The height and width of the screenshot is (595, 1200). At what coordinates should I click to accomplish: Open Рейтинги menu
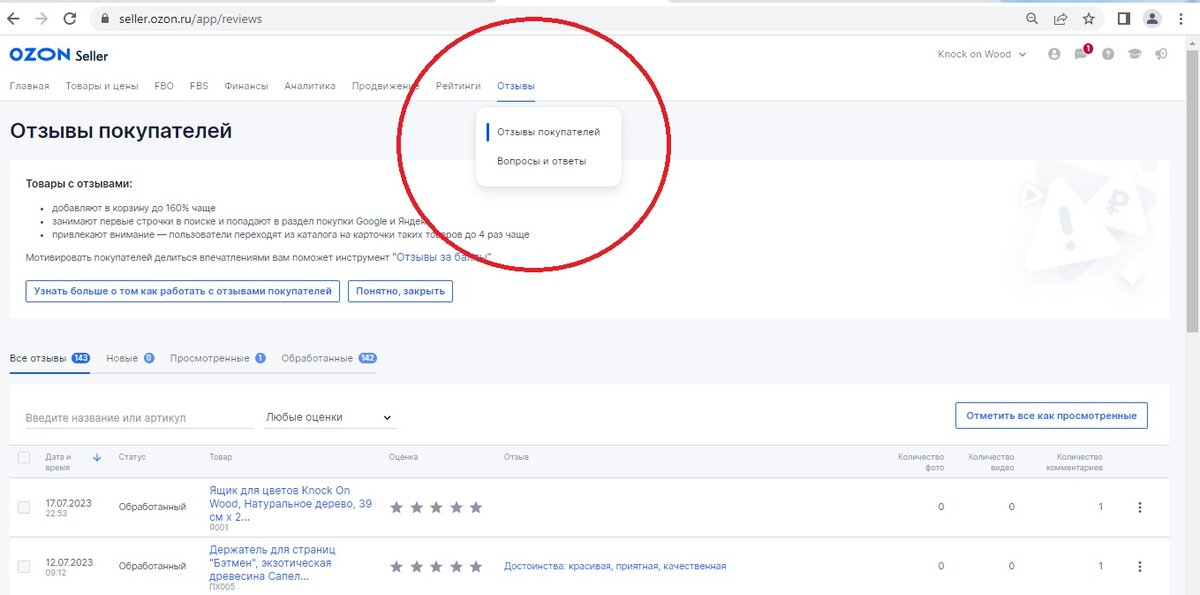[458, 86]
